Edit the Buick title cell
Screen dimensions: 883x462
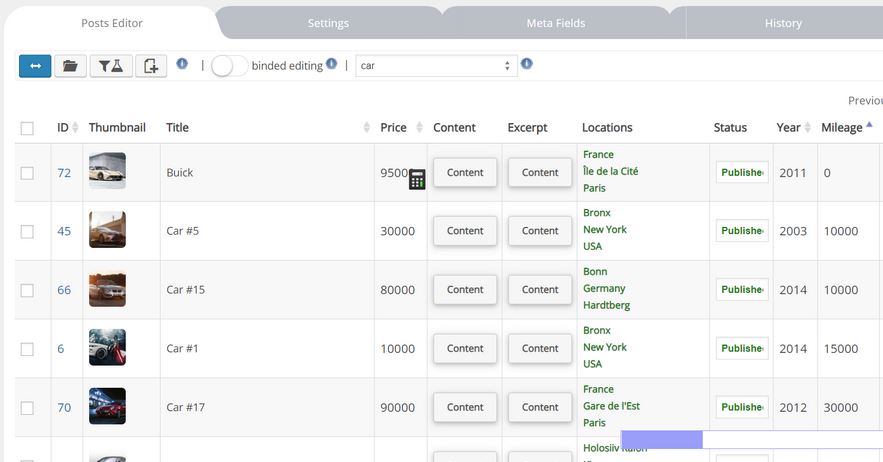267,172
